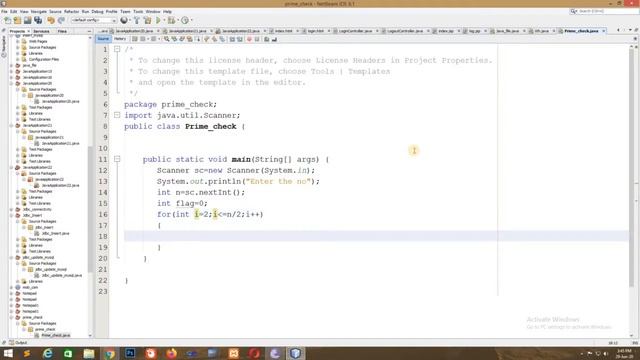Open the Window menu
This screenshot has width=640, height=360.
point(153,11)
